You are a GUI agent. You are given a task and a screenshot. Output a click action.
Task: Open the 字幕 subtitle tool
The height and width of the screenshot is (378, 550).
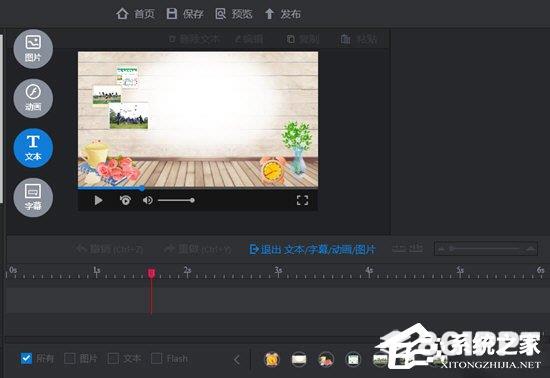(x=33, y=197)
